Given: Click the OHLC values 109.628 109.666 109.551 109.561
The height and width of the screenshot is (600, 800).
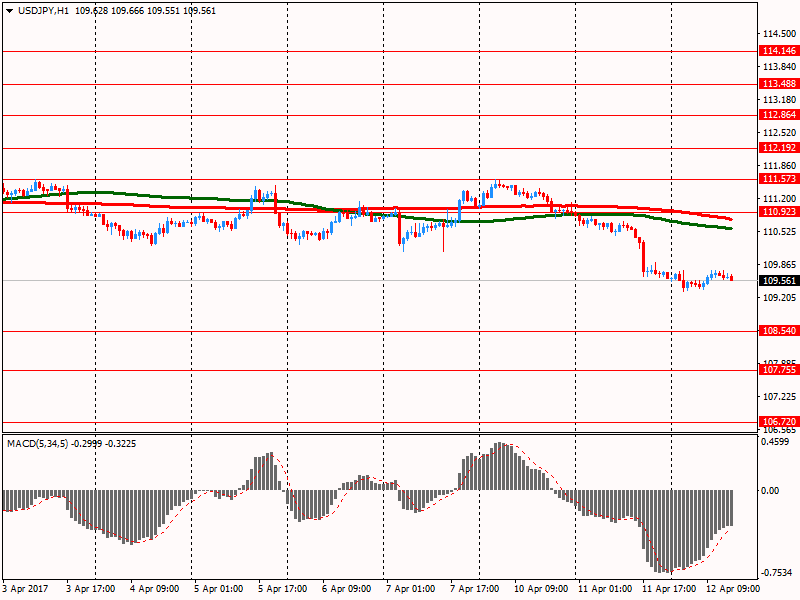Looking at the screenshot, I should 145,11.
